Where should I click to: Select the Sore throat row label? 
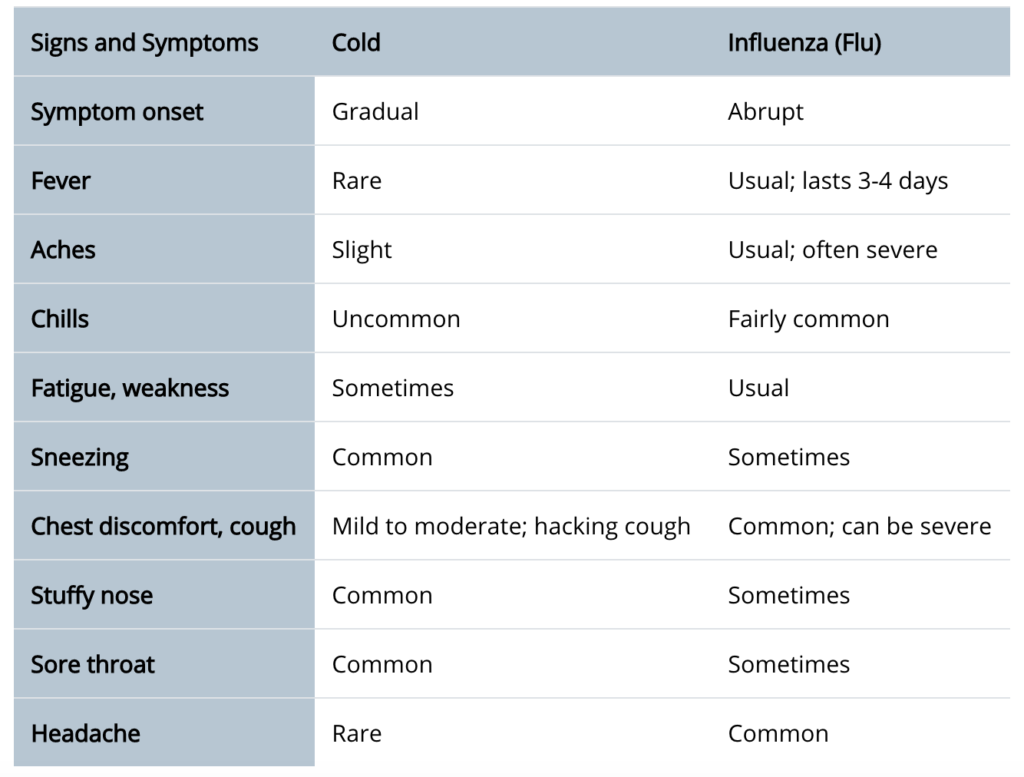tap(93, 665)
